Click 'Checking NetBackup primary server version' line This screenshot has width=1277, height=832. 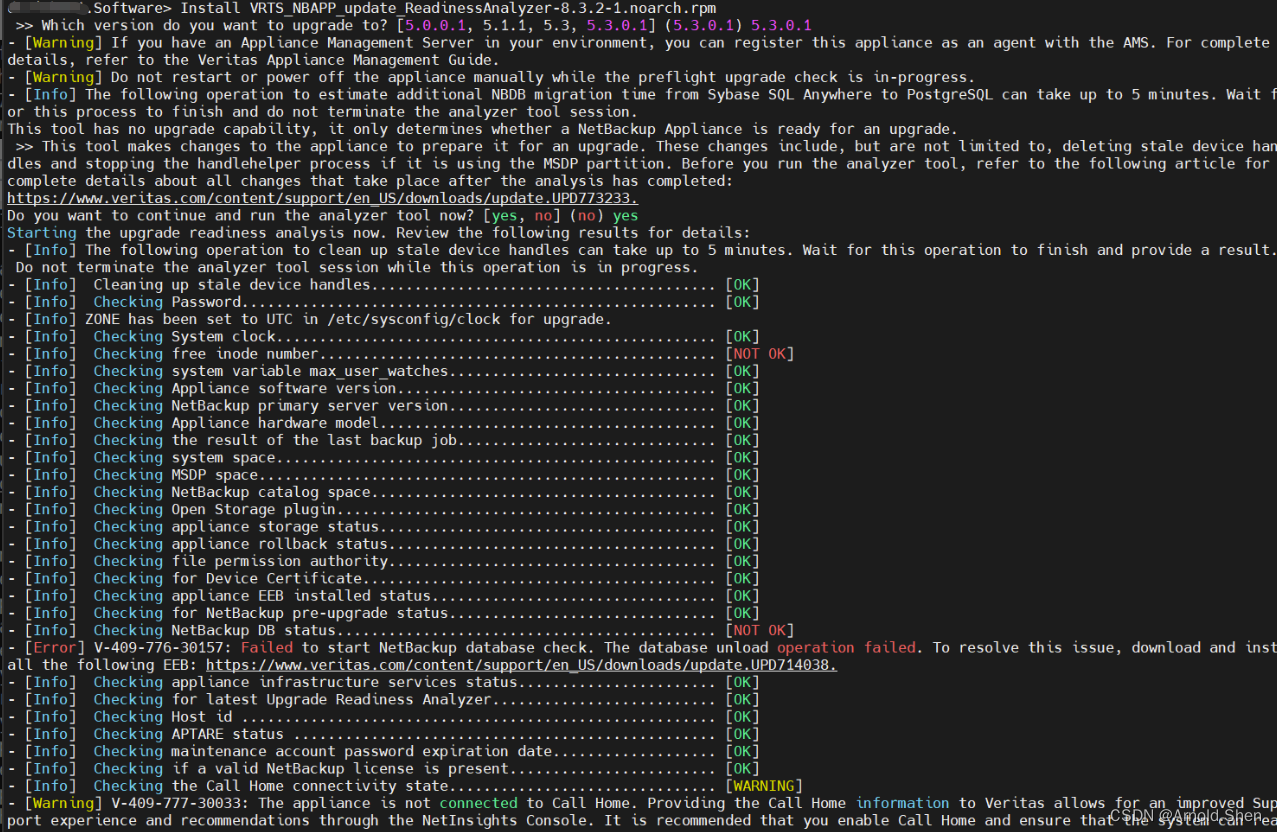pos(384,406)
